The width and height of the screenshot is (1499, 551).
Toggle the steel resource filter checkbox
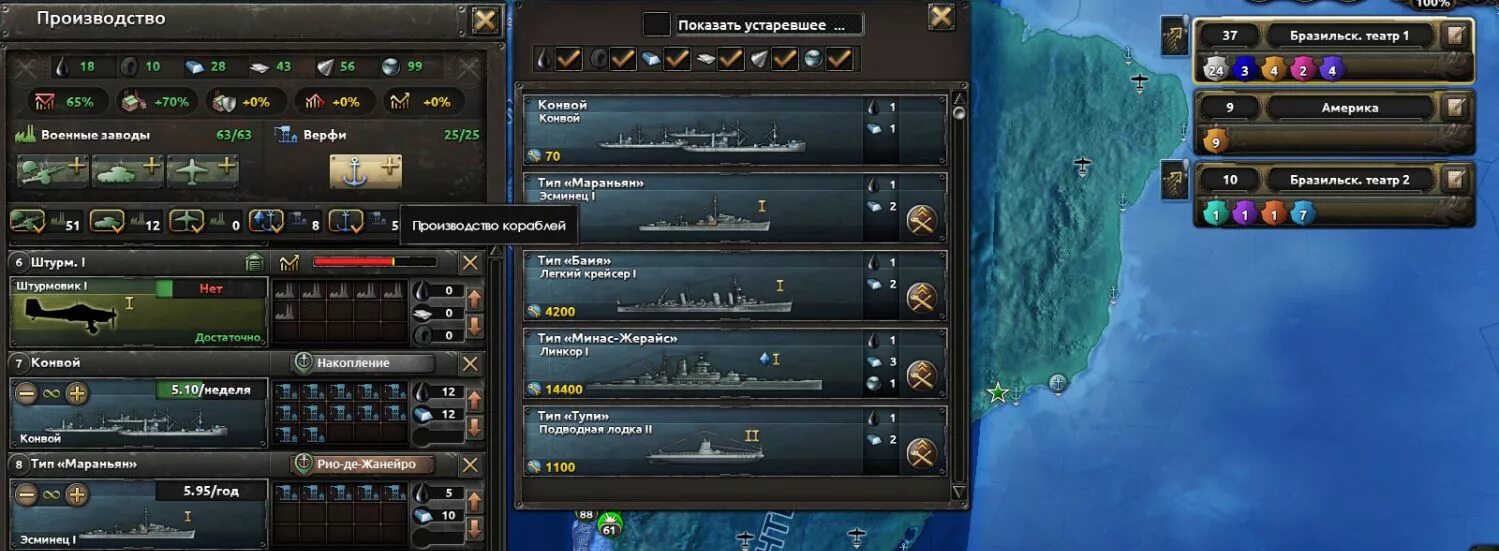(x=677, y=59)
